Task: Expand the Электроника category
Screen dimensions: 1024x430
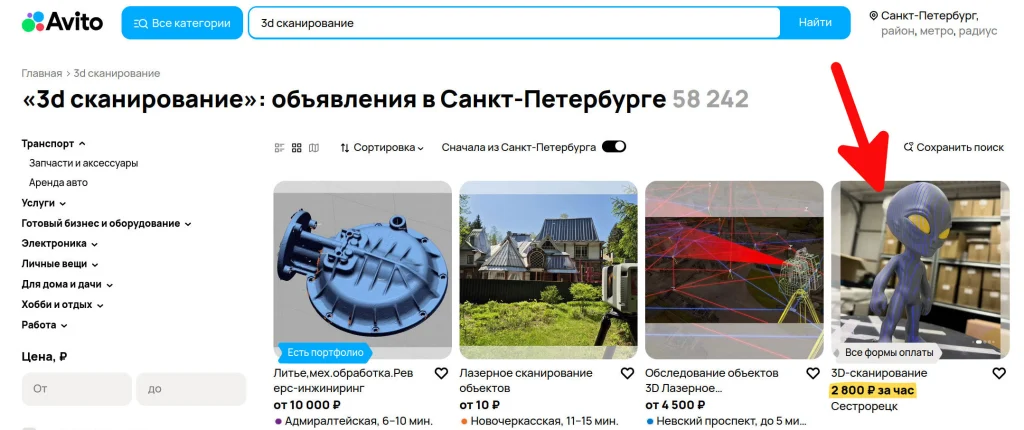Action: (x=59, y=244)
